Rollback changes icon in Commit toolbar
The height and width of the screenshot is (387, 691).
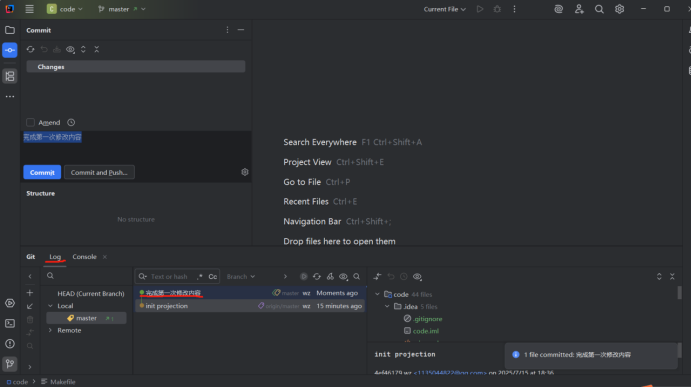point(44,49)
